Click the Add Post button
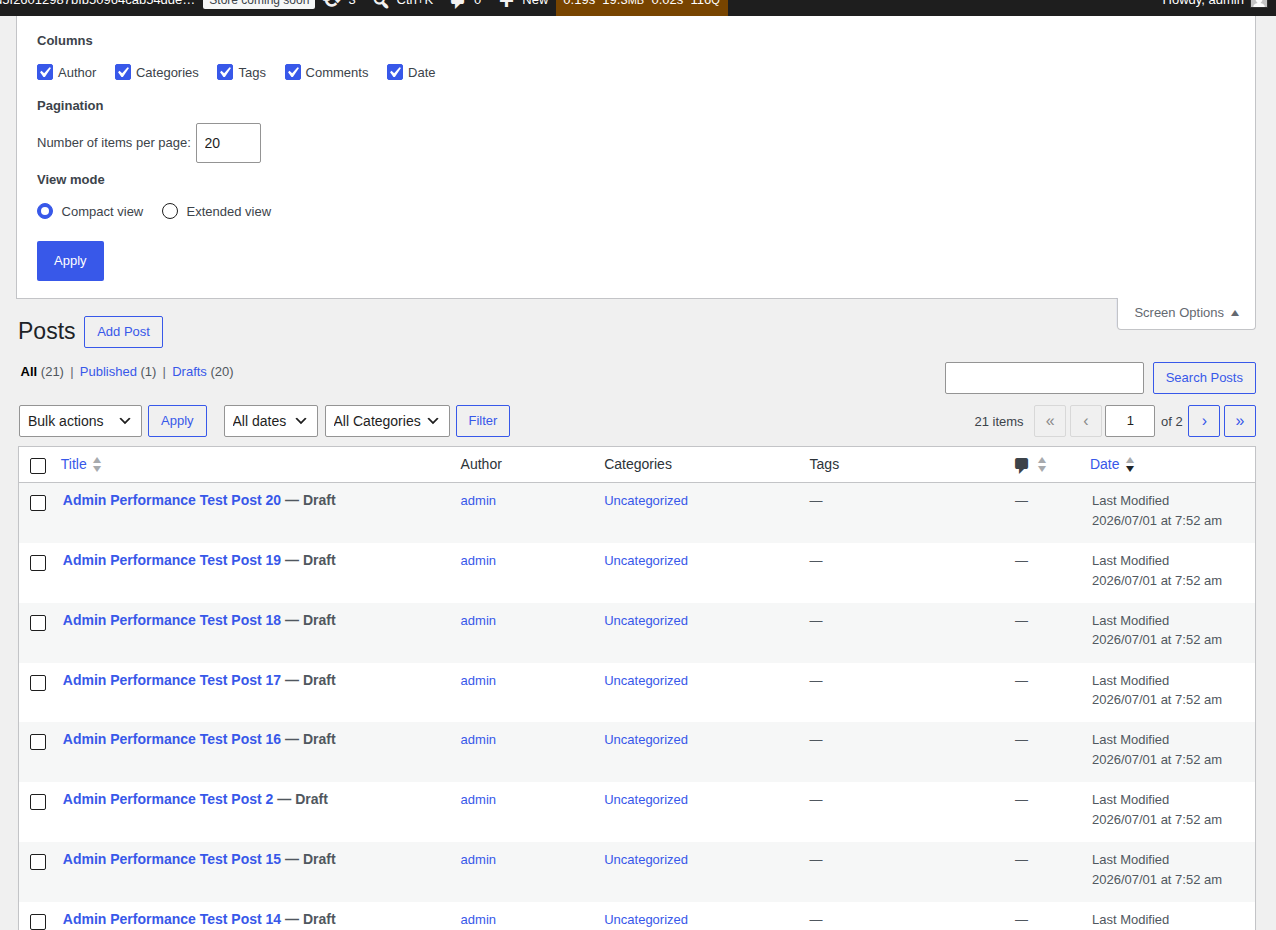Screen dimensions: 1276x930 point(123,332)
